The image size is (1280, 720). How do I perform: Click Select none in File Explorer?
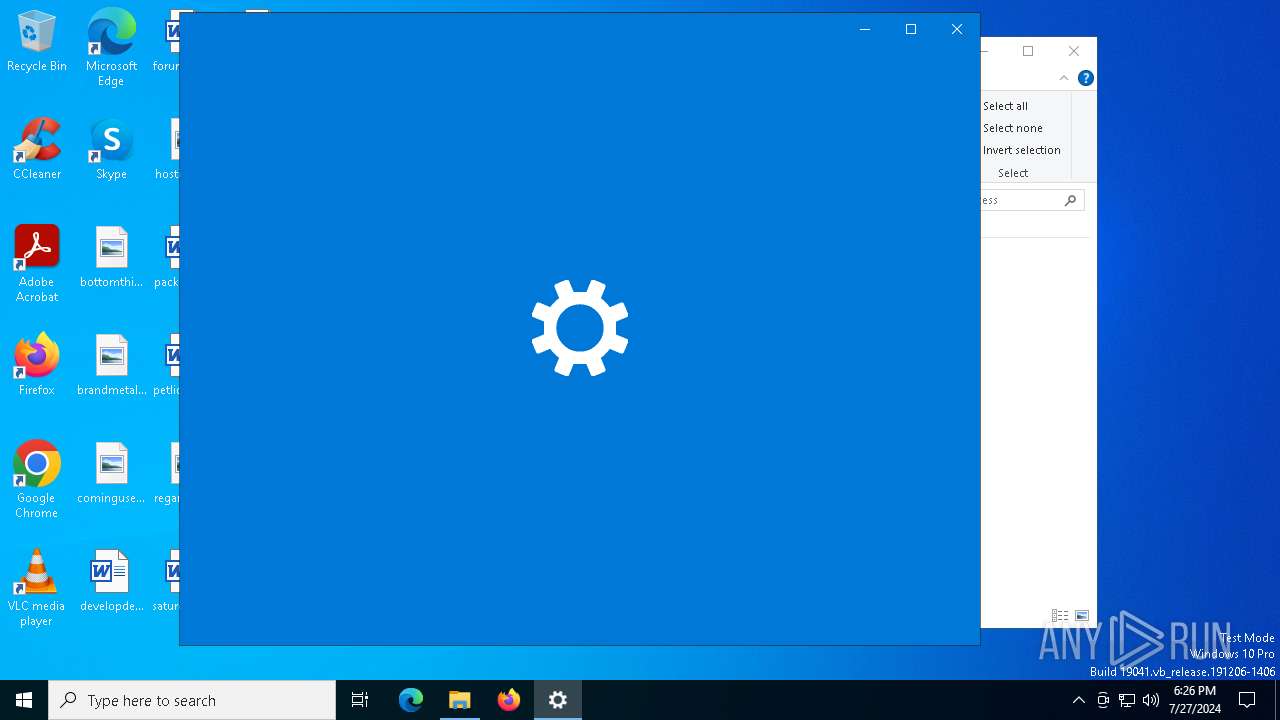pos(1012,128)
